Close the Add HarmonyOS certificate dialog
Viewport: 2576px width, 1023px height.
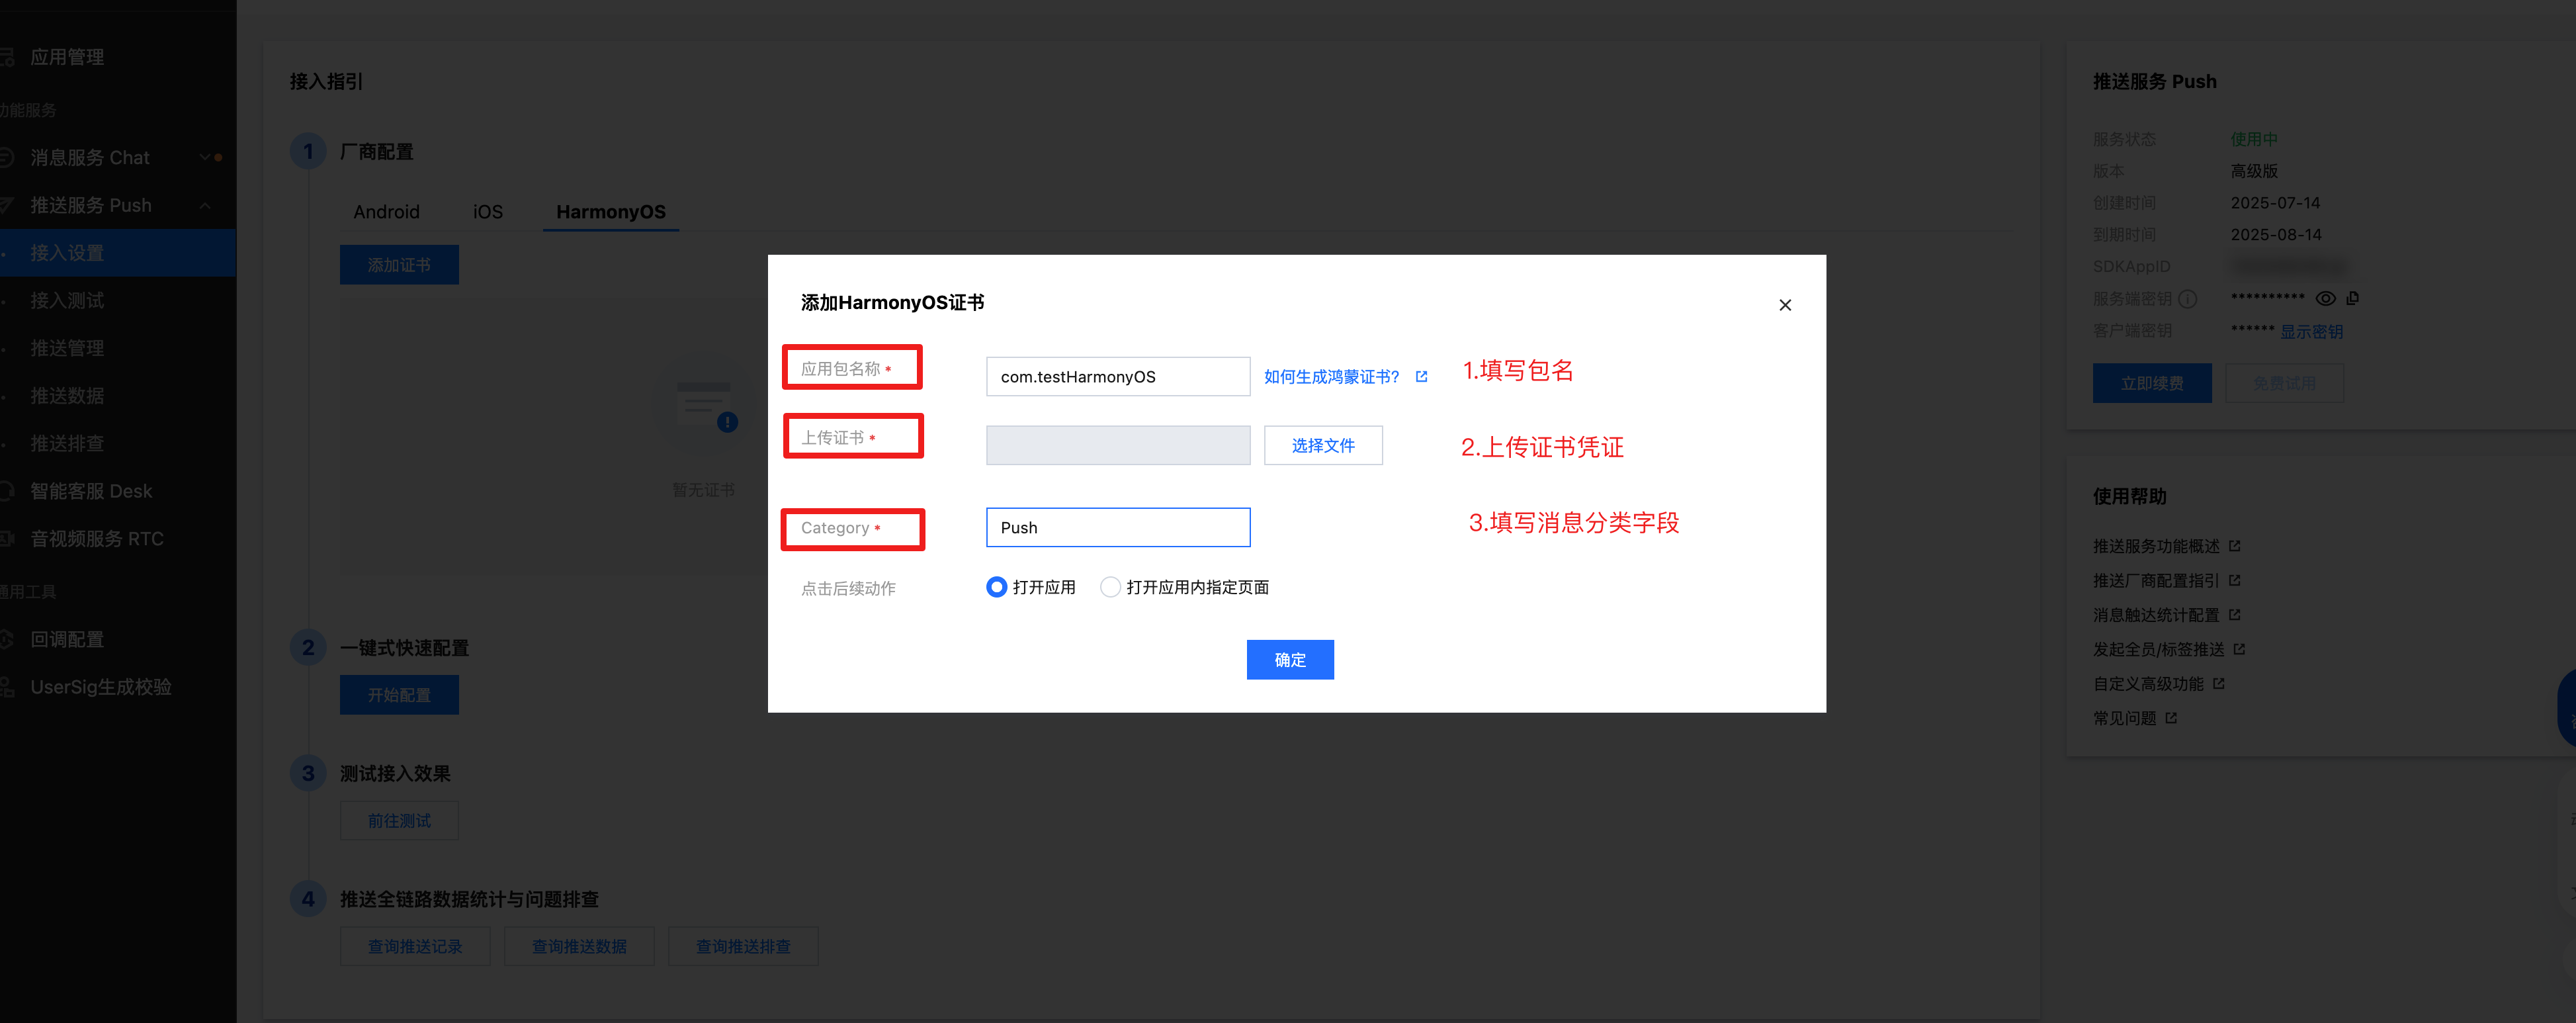(1784, 305)
